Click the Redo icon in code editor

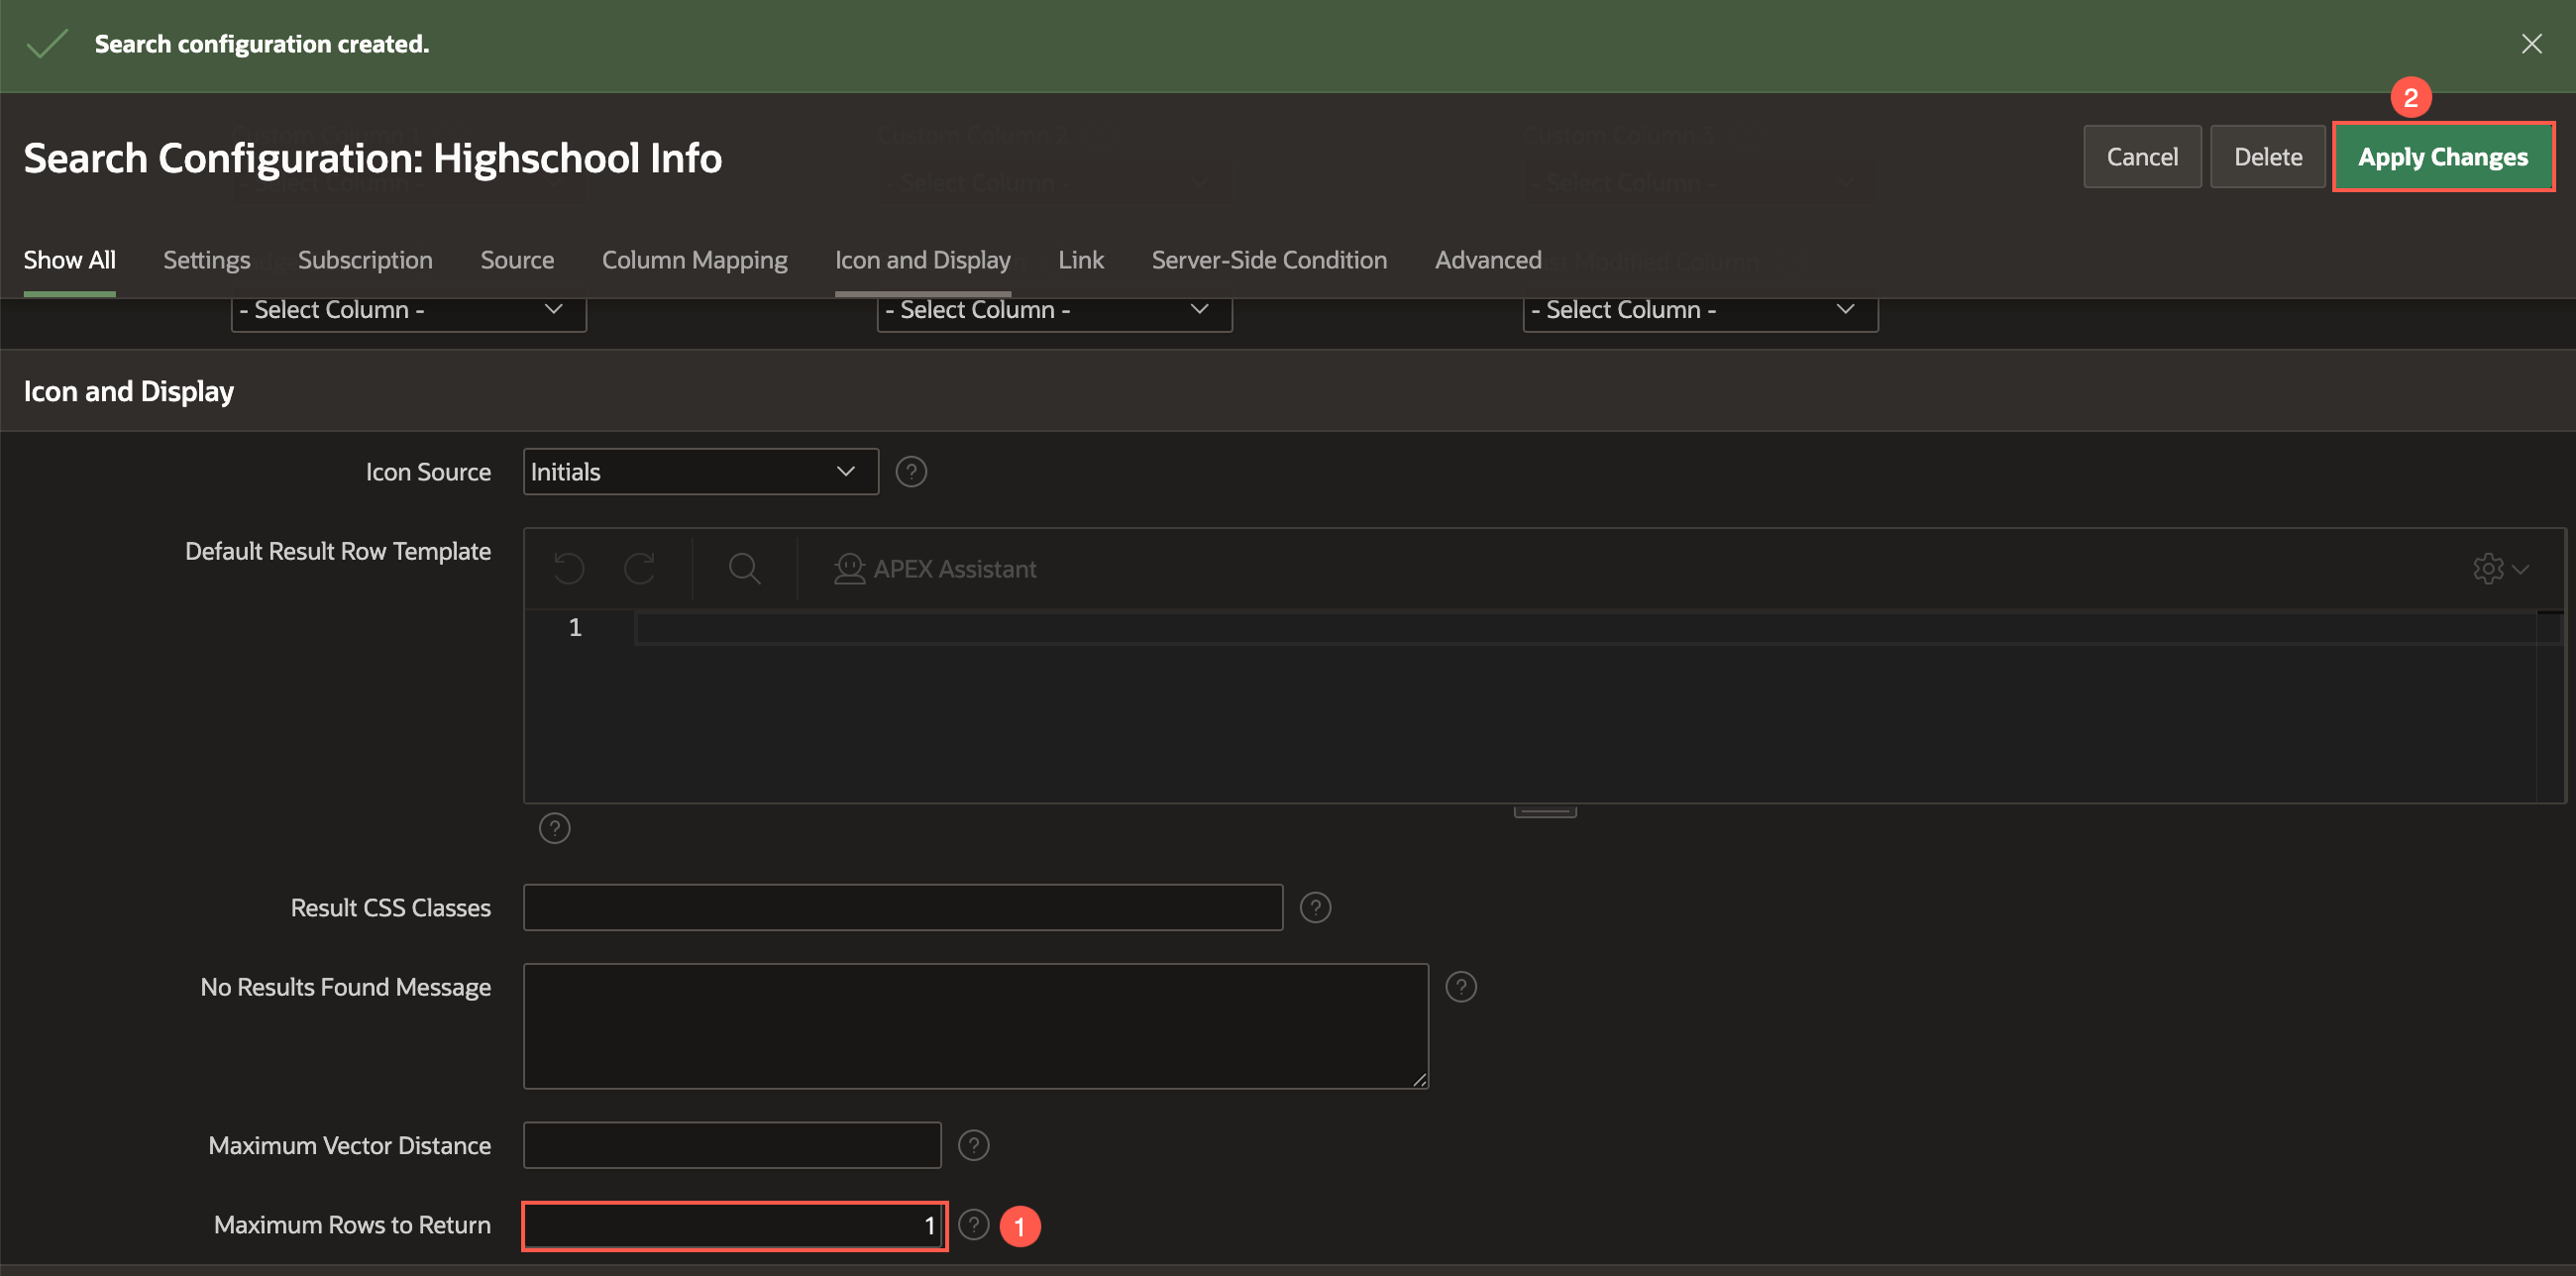click(640, 569)
